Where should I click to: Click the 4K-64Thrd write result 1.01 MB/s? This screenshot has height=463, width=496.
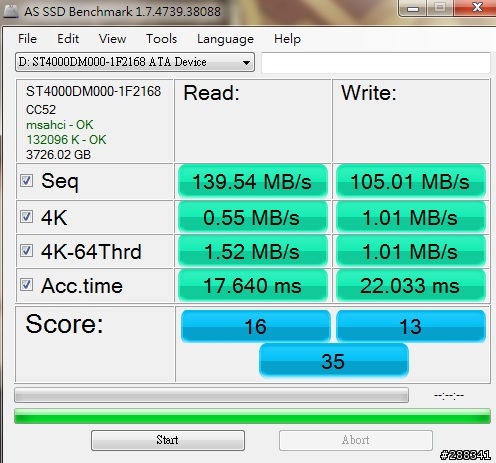(x=411, y=251)
